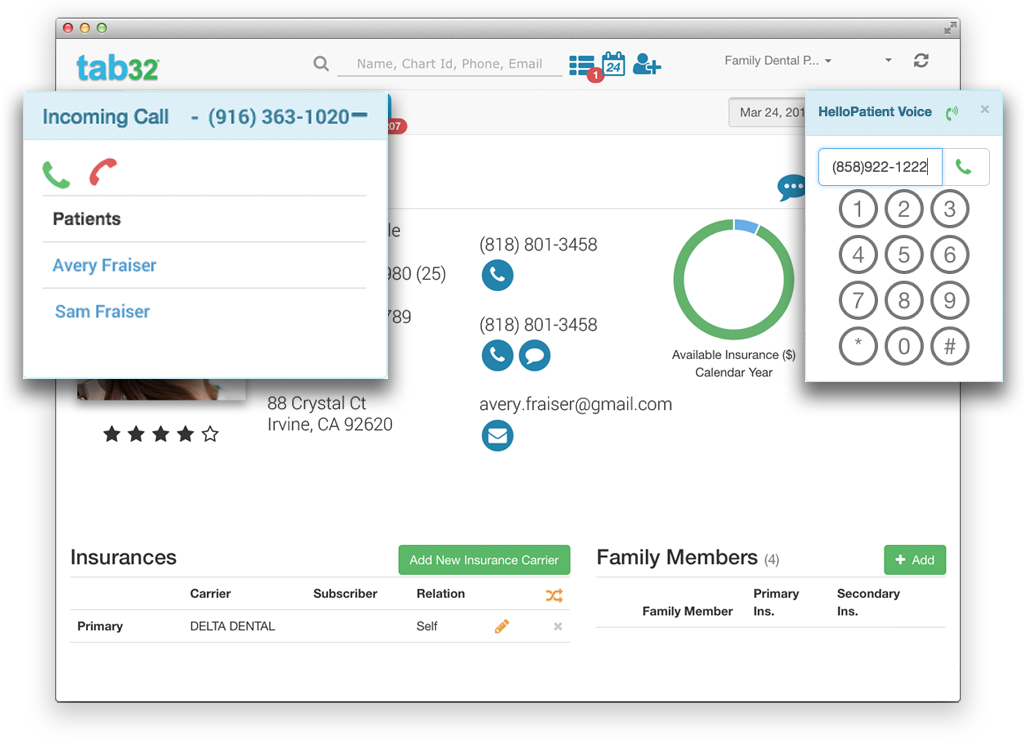Click the Self relation cell
Screen dimensions: 1024x750
click(x=426, y=626)
